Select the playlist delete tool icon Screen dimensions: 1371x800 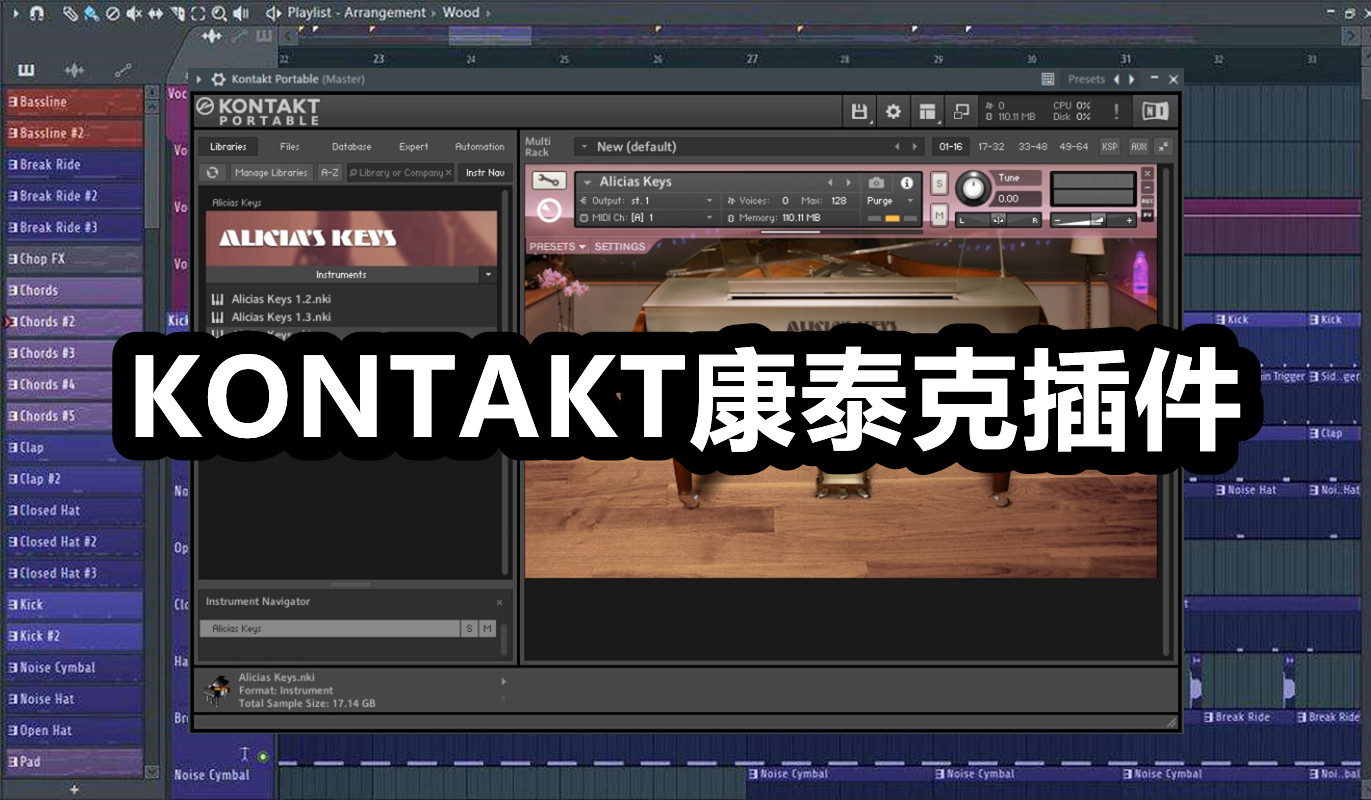112,13
